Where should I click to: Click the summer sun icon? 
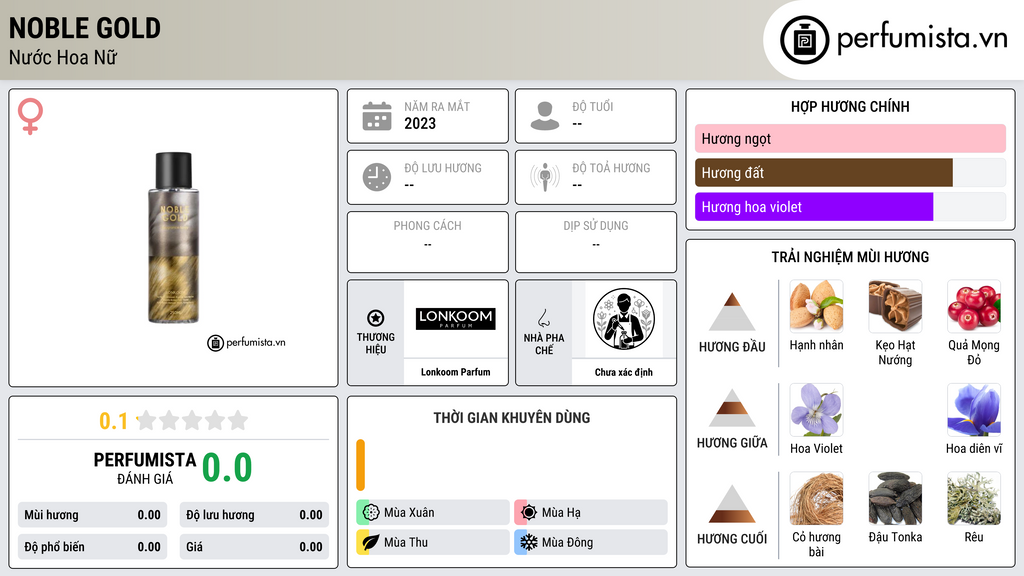click(x=529, y=513)
